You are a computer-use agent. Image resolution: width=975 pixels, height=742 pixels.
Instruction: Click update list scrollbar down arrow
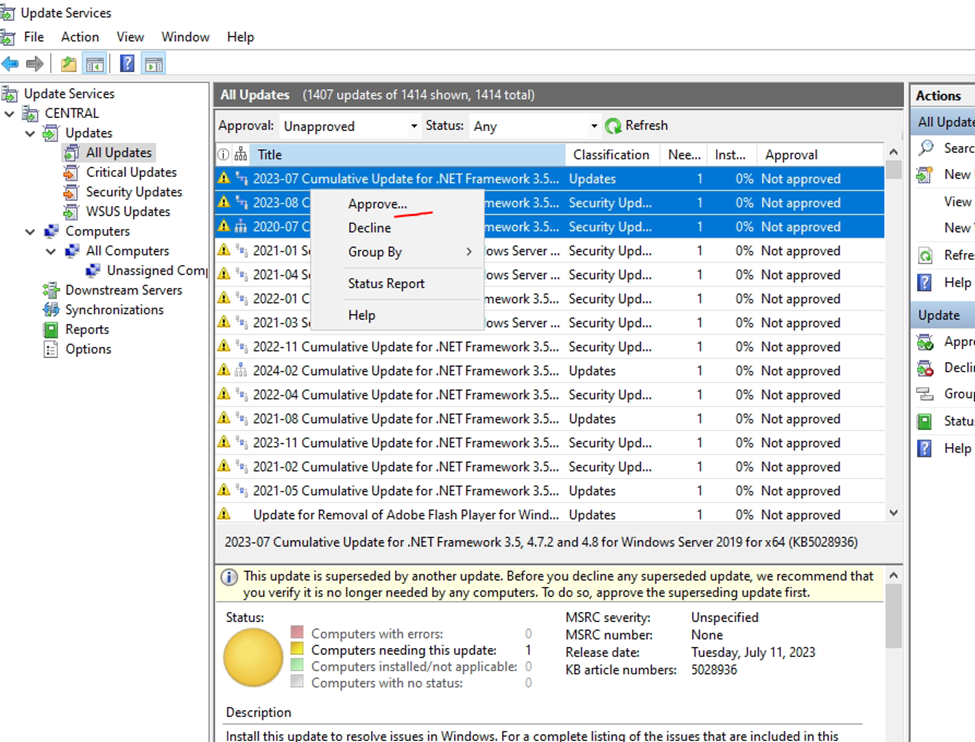(x=893, y=513)
